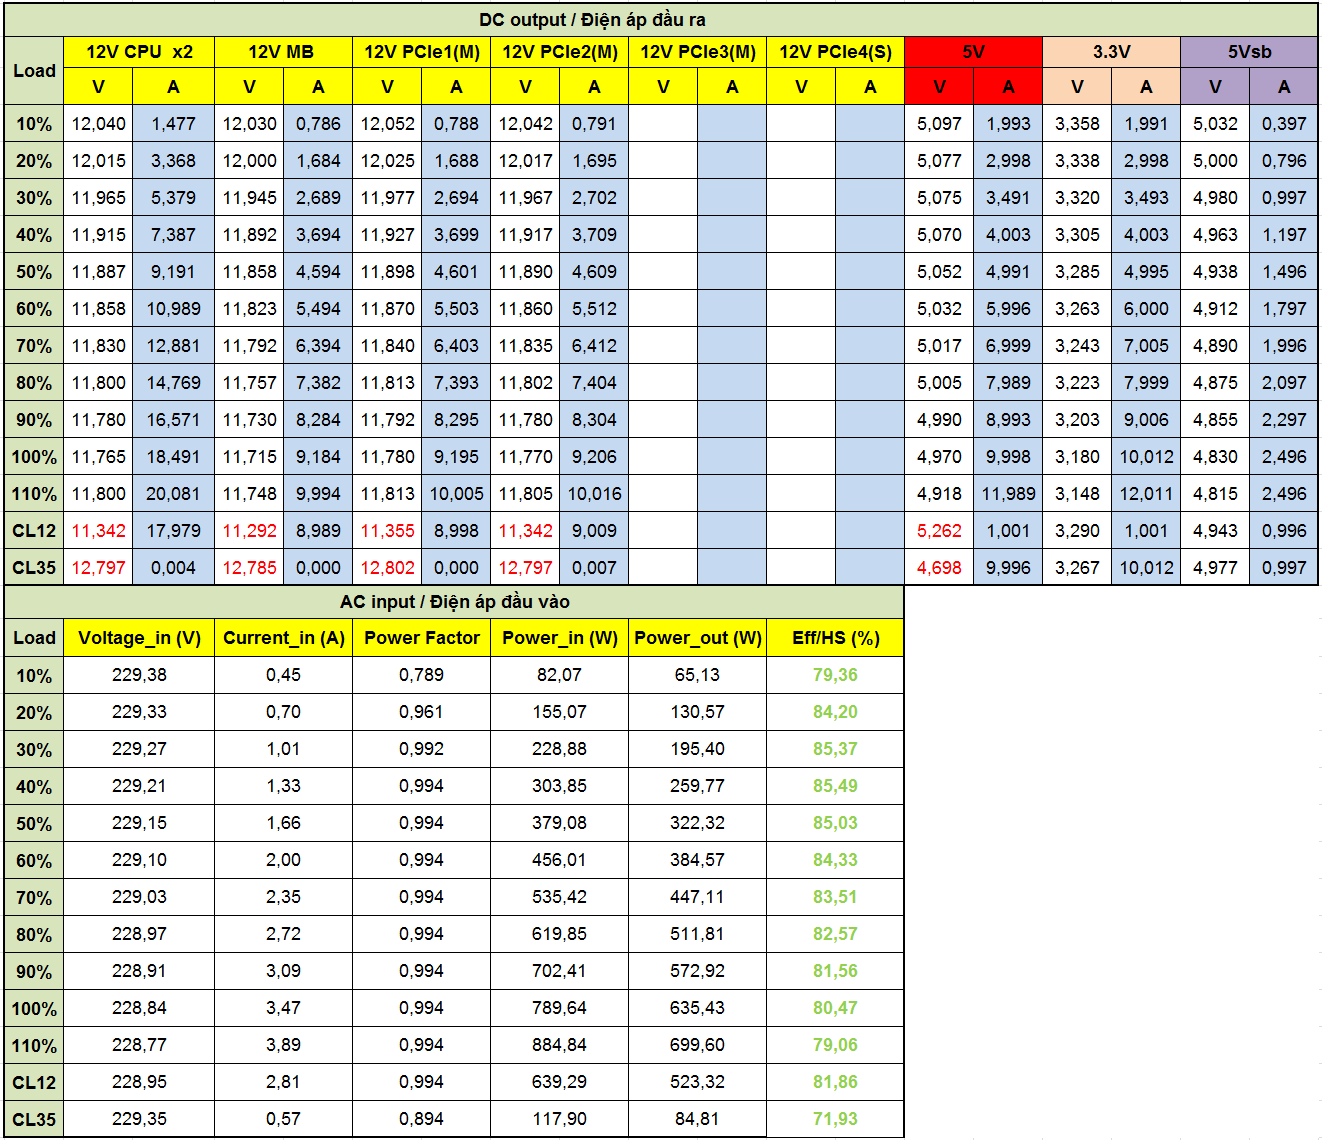Select the 85,49 efficiency value

pos(835,786)
